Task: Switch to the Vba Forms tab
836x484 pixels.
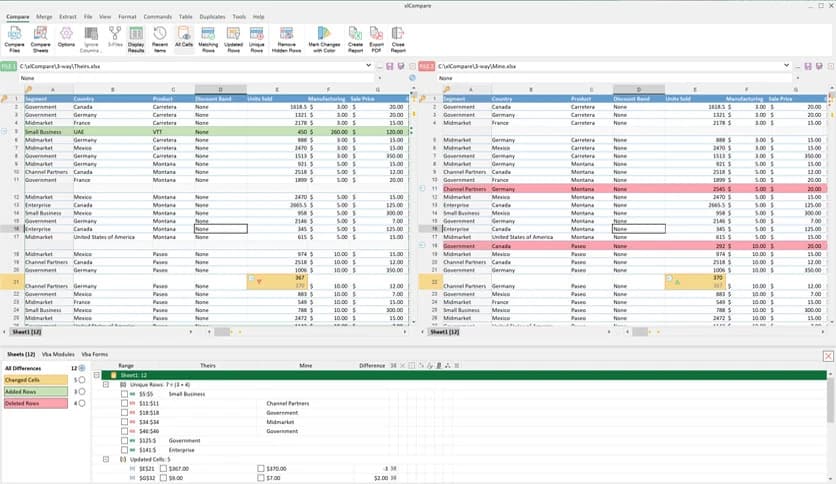Action: point(94,354)
